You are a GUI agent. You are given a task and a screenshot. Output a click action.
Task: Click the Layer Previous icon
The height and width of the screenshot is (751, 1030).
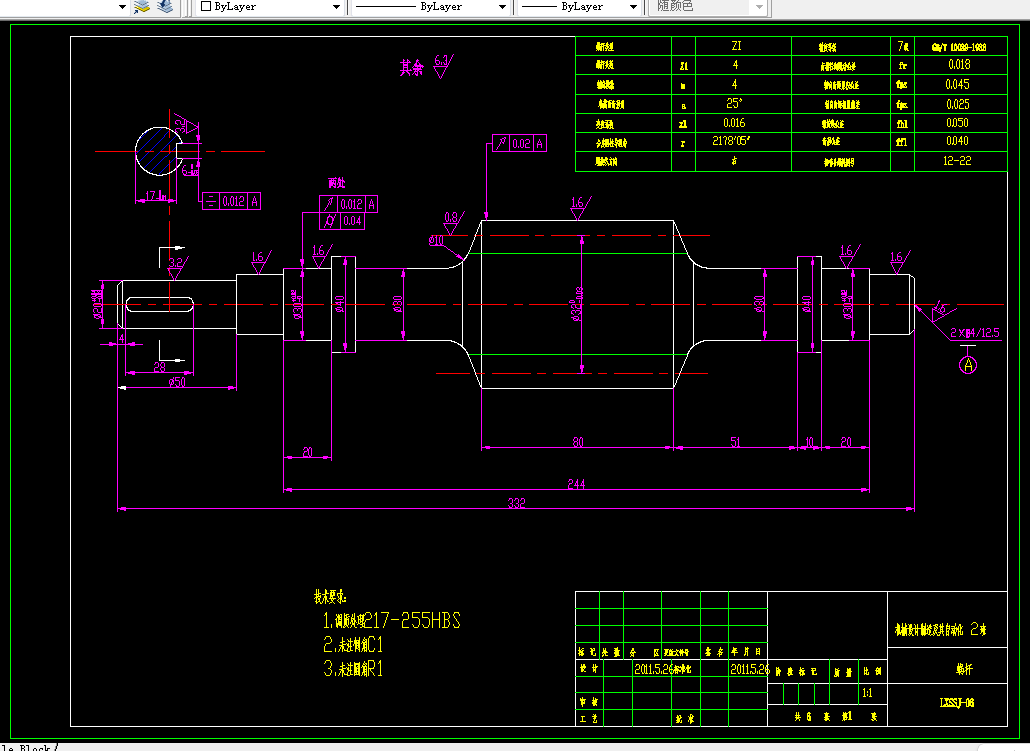165,7
